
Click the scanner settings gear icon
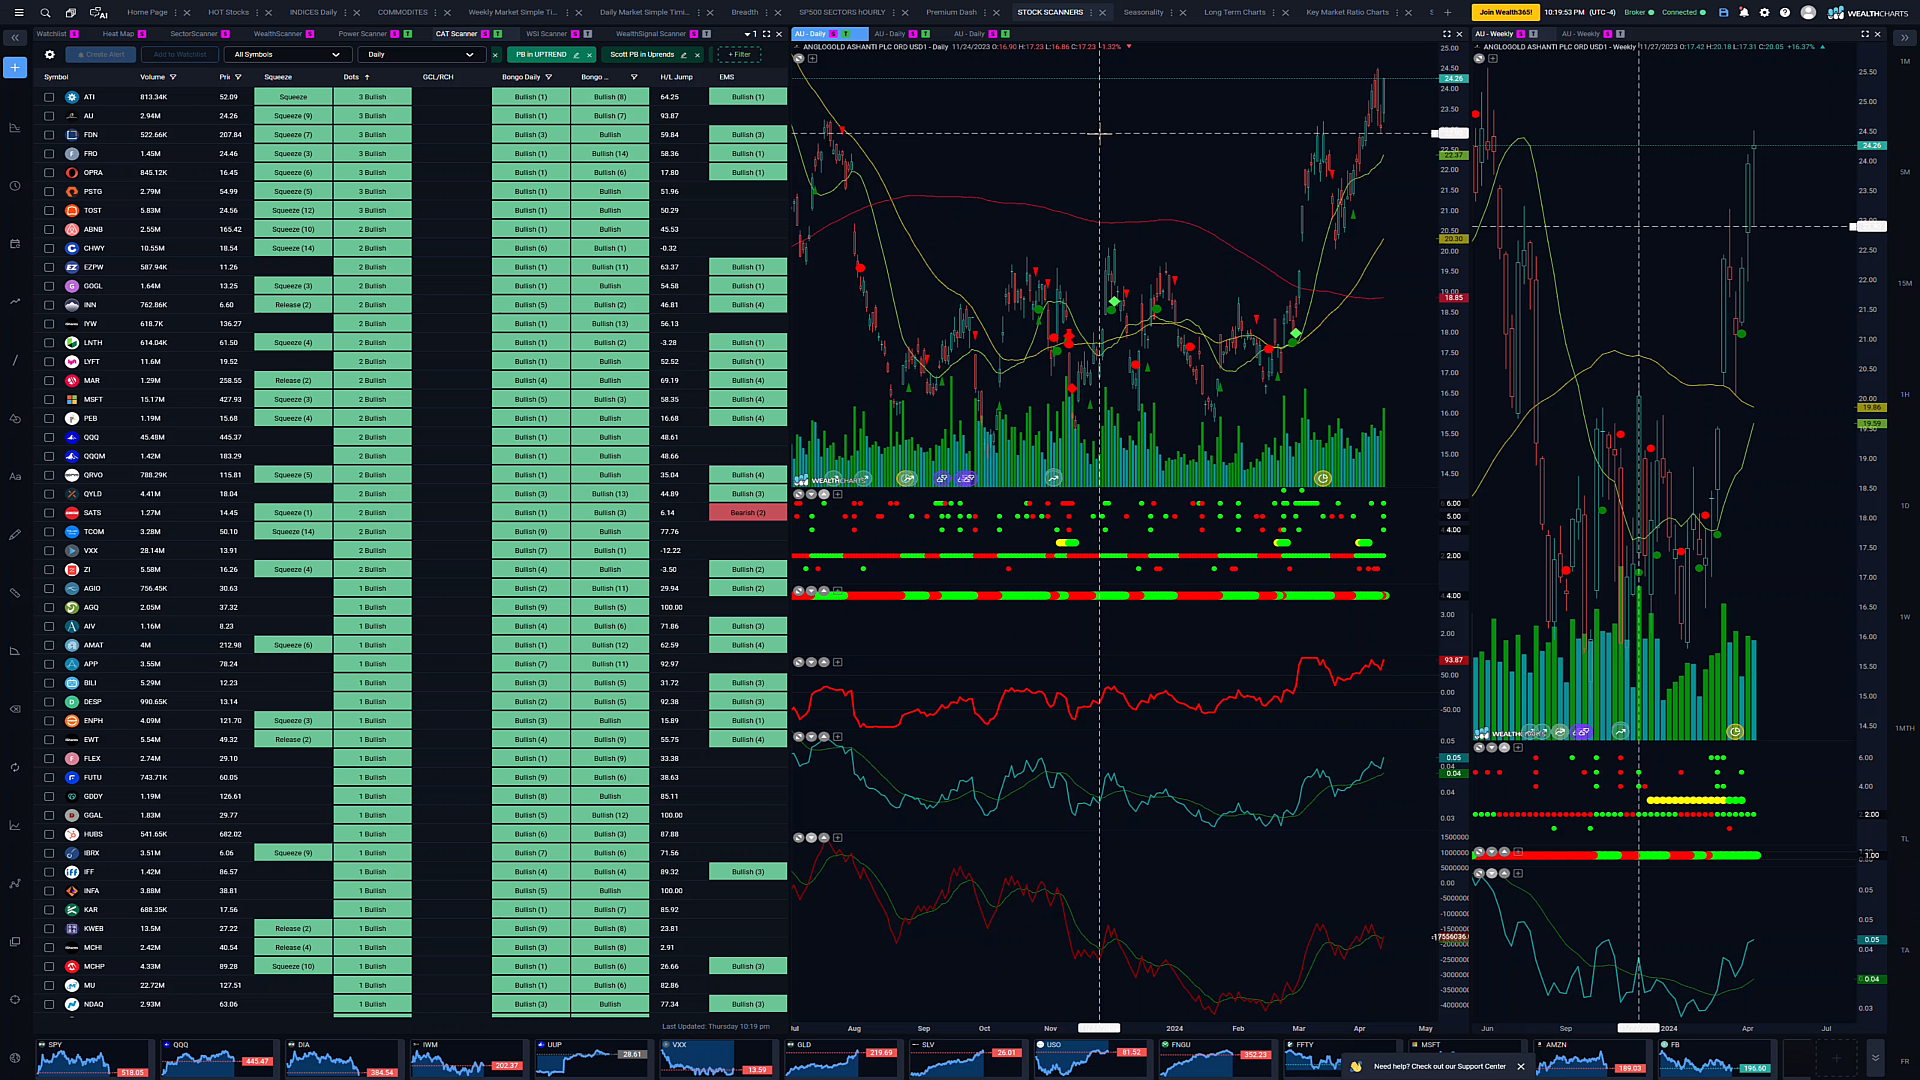coord(49,55)
